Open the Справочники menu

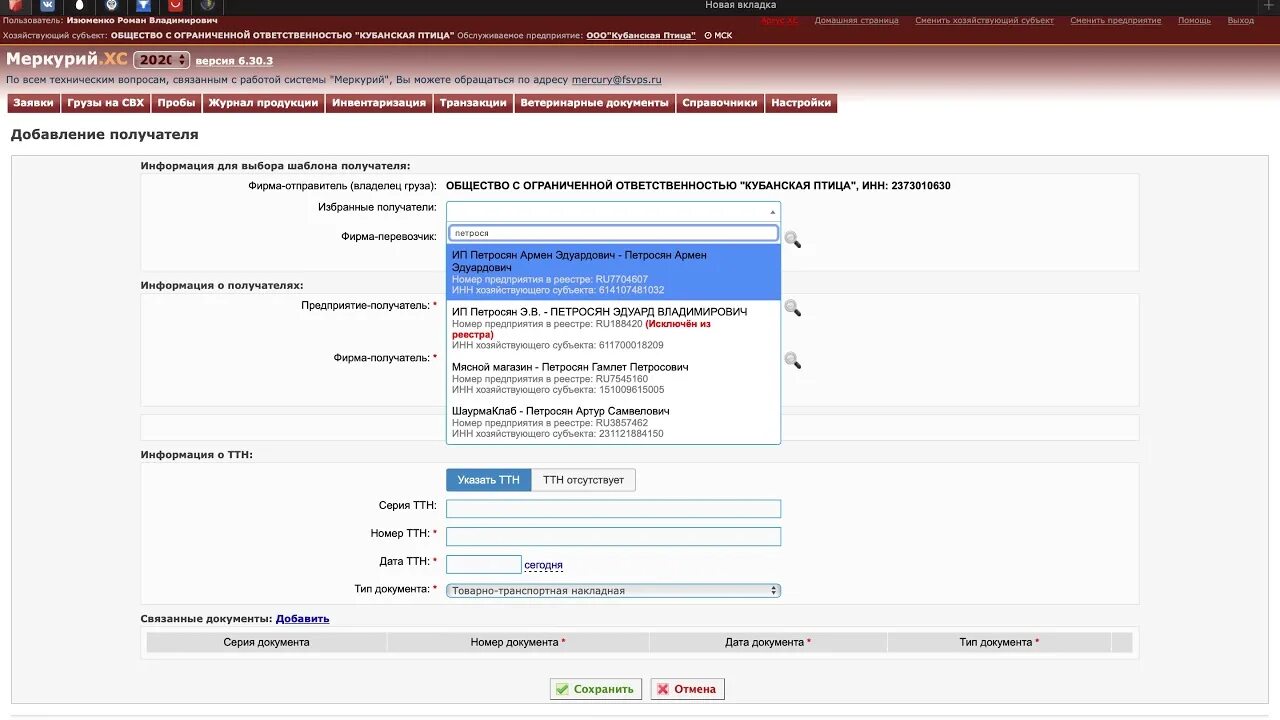coord(720,103)
